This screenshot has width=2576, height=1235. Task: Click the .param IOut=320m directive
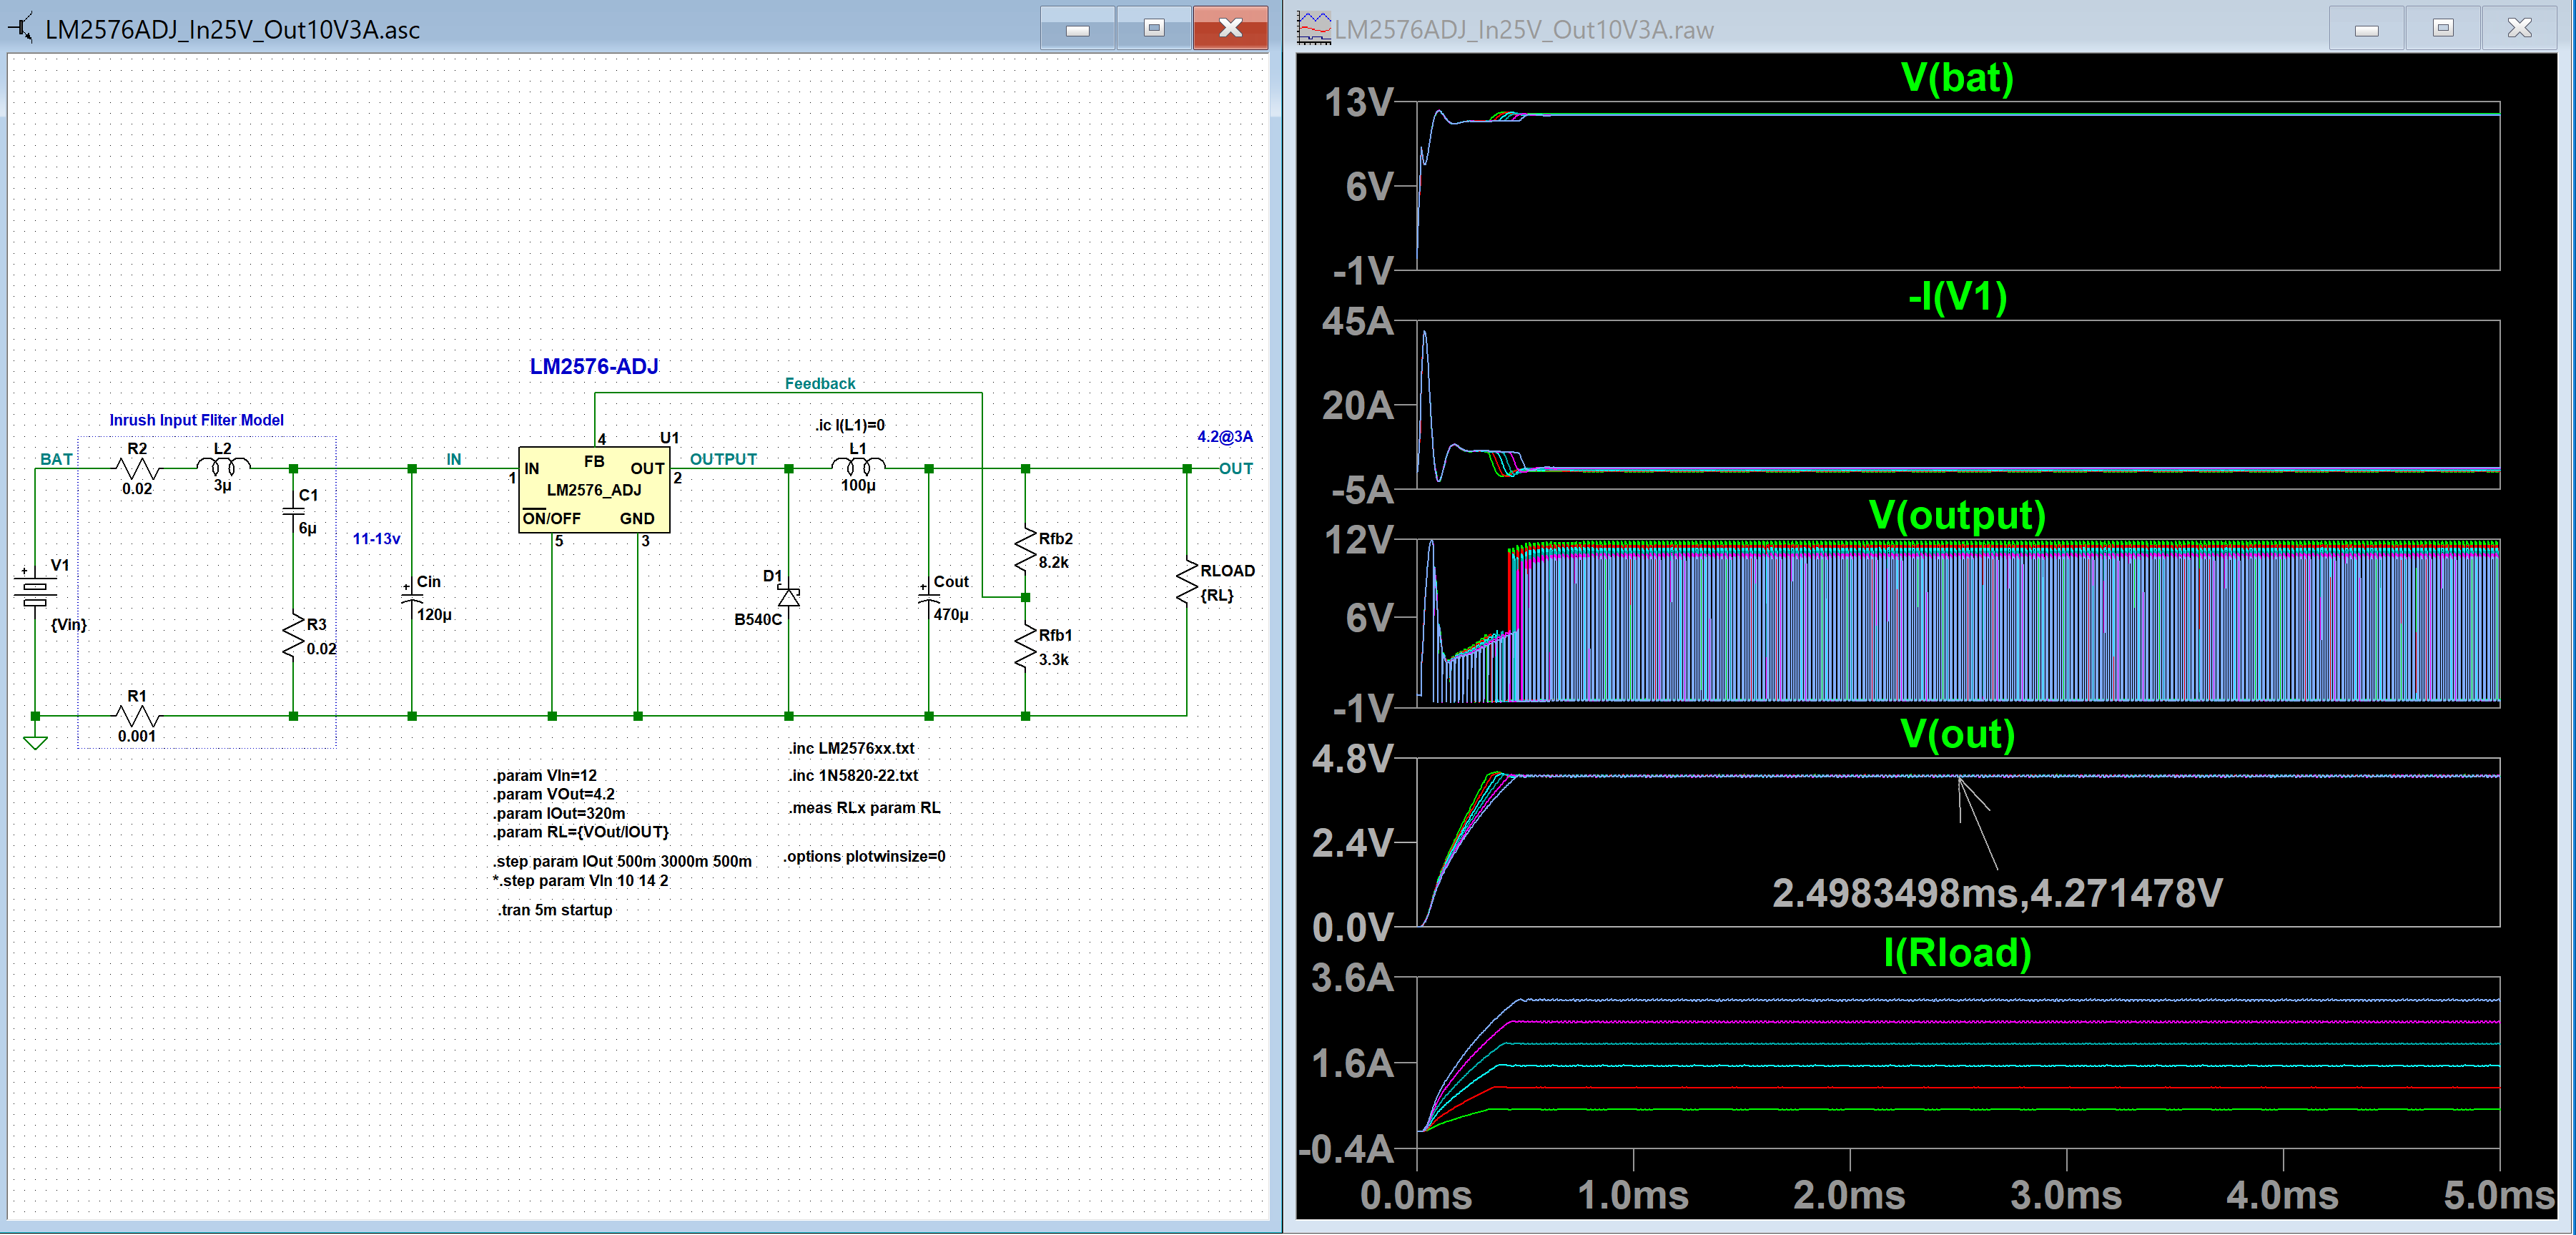click(x=558, y=814)
